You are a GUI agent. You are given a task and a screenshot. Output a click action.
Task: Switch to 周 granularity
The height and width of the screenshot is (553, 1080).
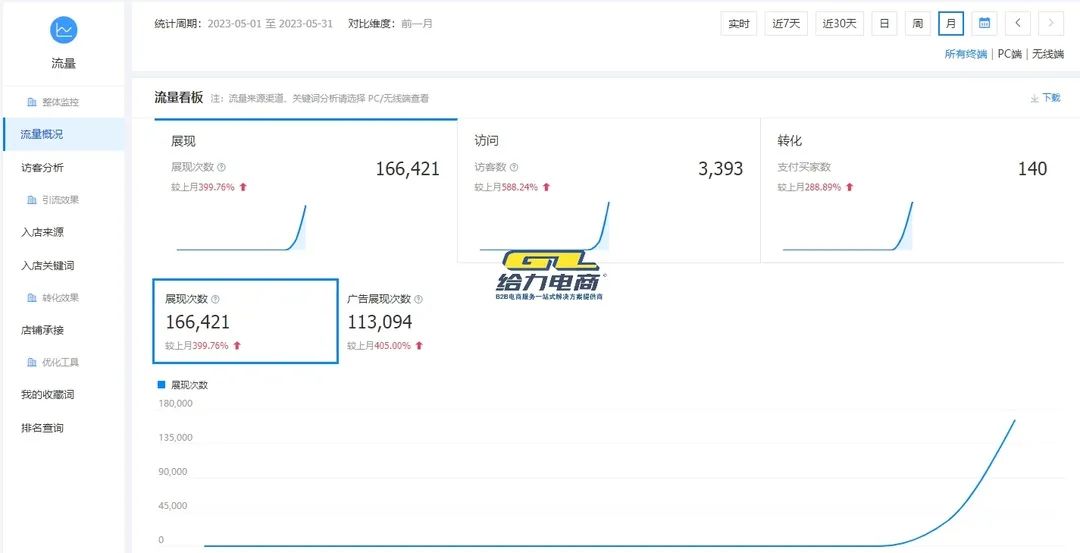click(x=917, y=23)
